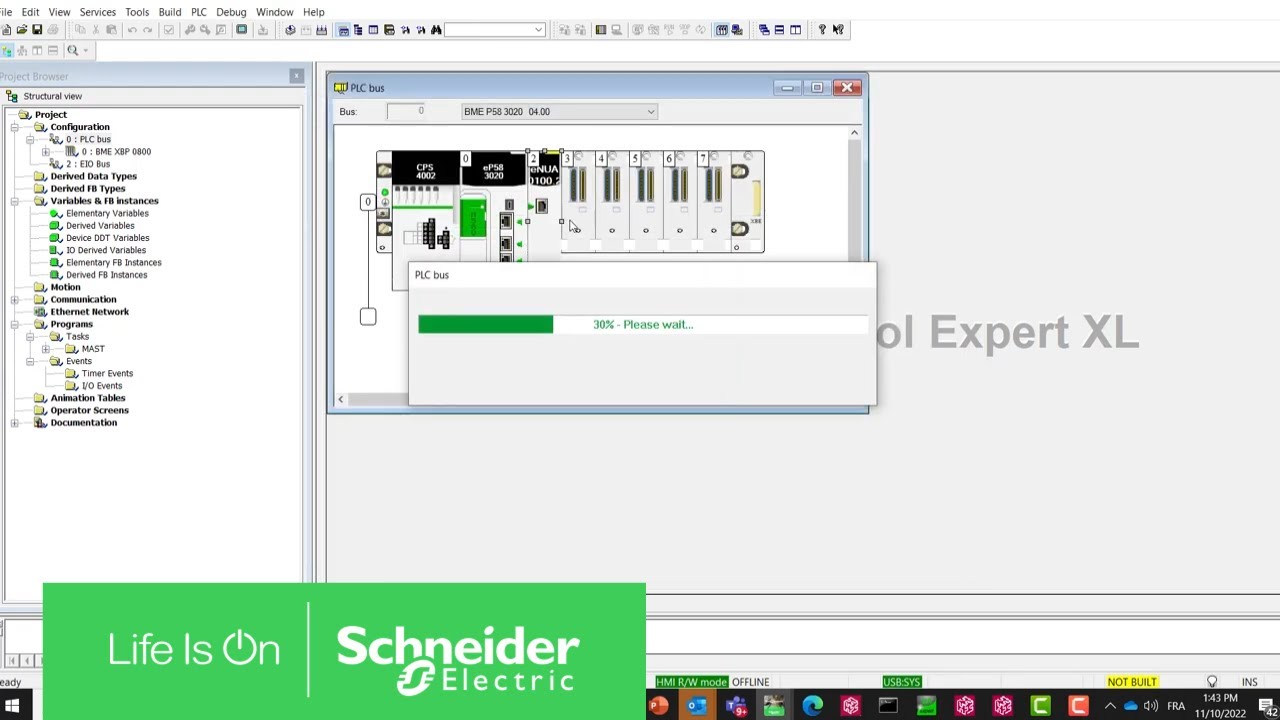Viewport: 1280px width, 720px height.
Task: Open the View menu
Action: [59, 12]
